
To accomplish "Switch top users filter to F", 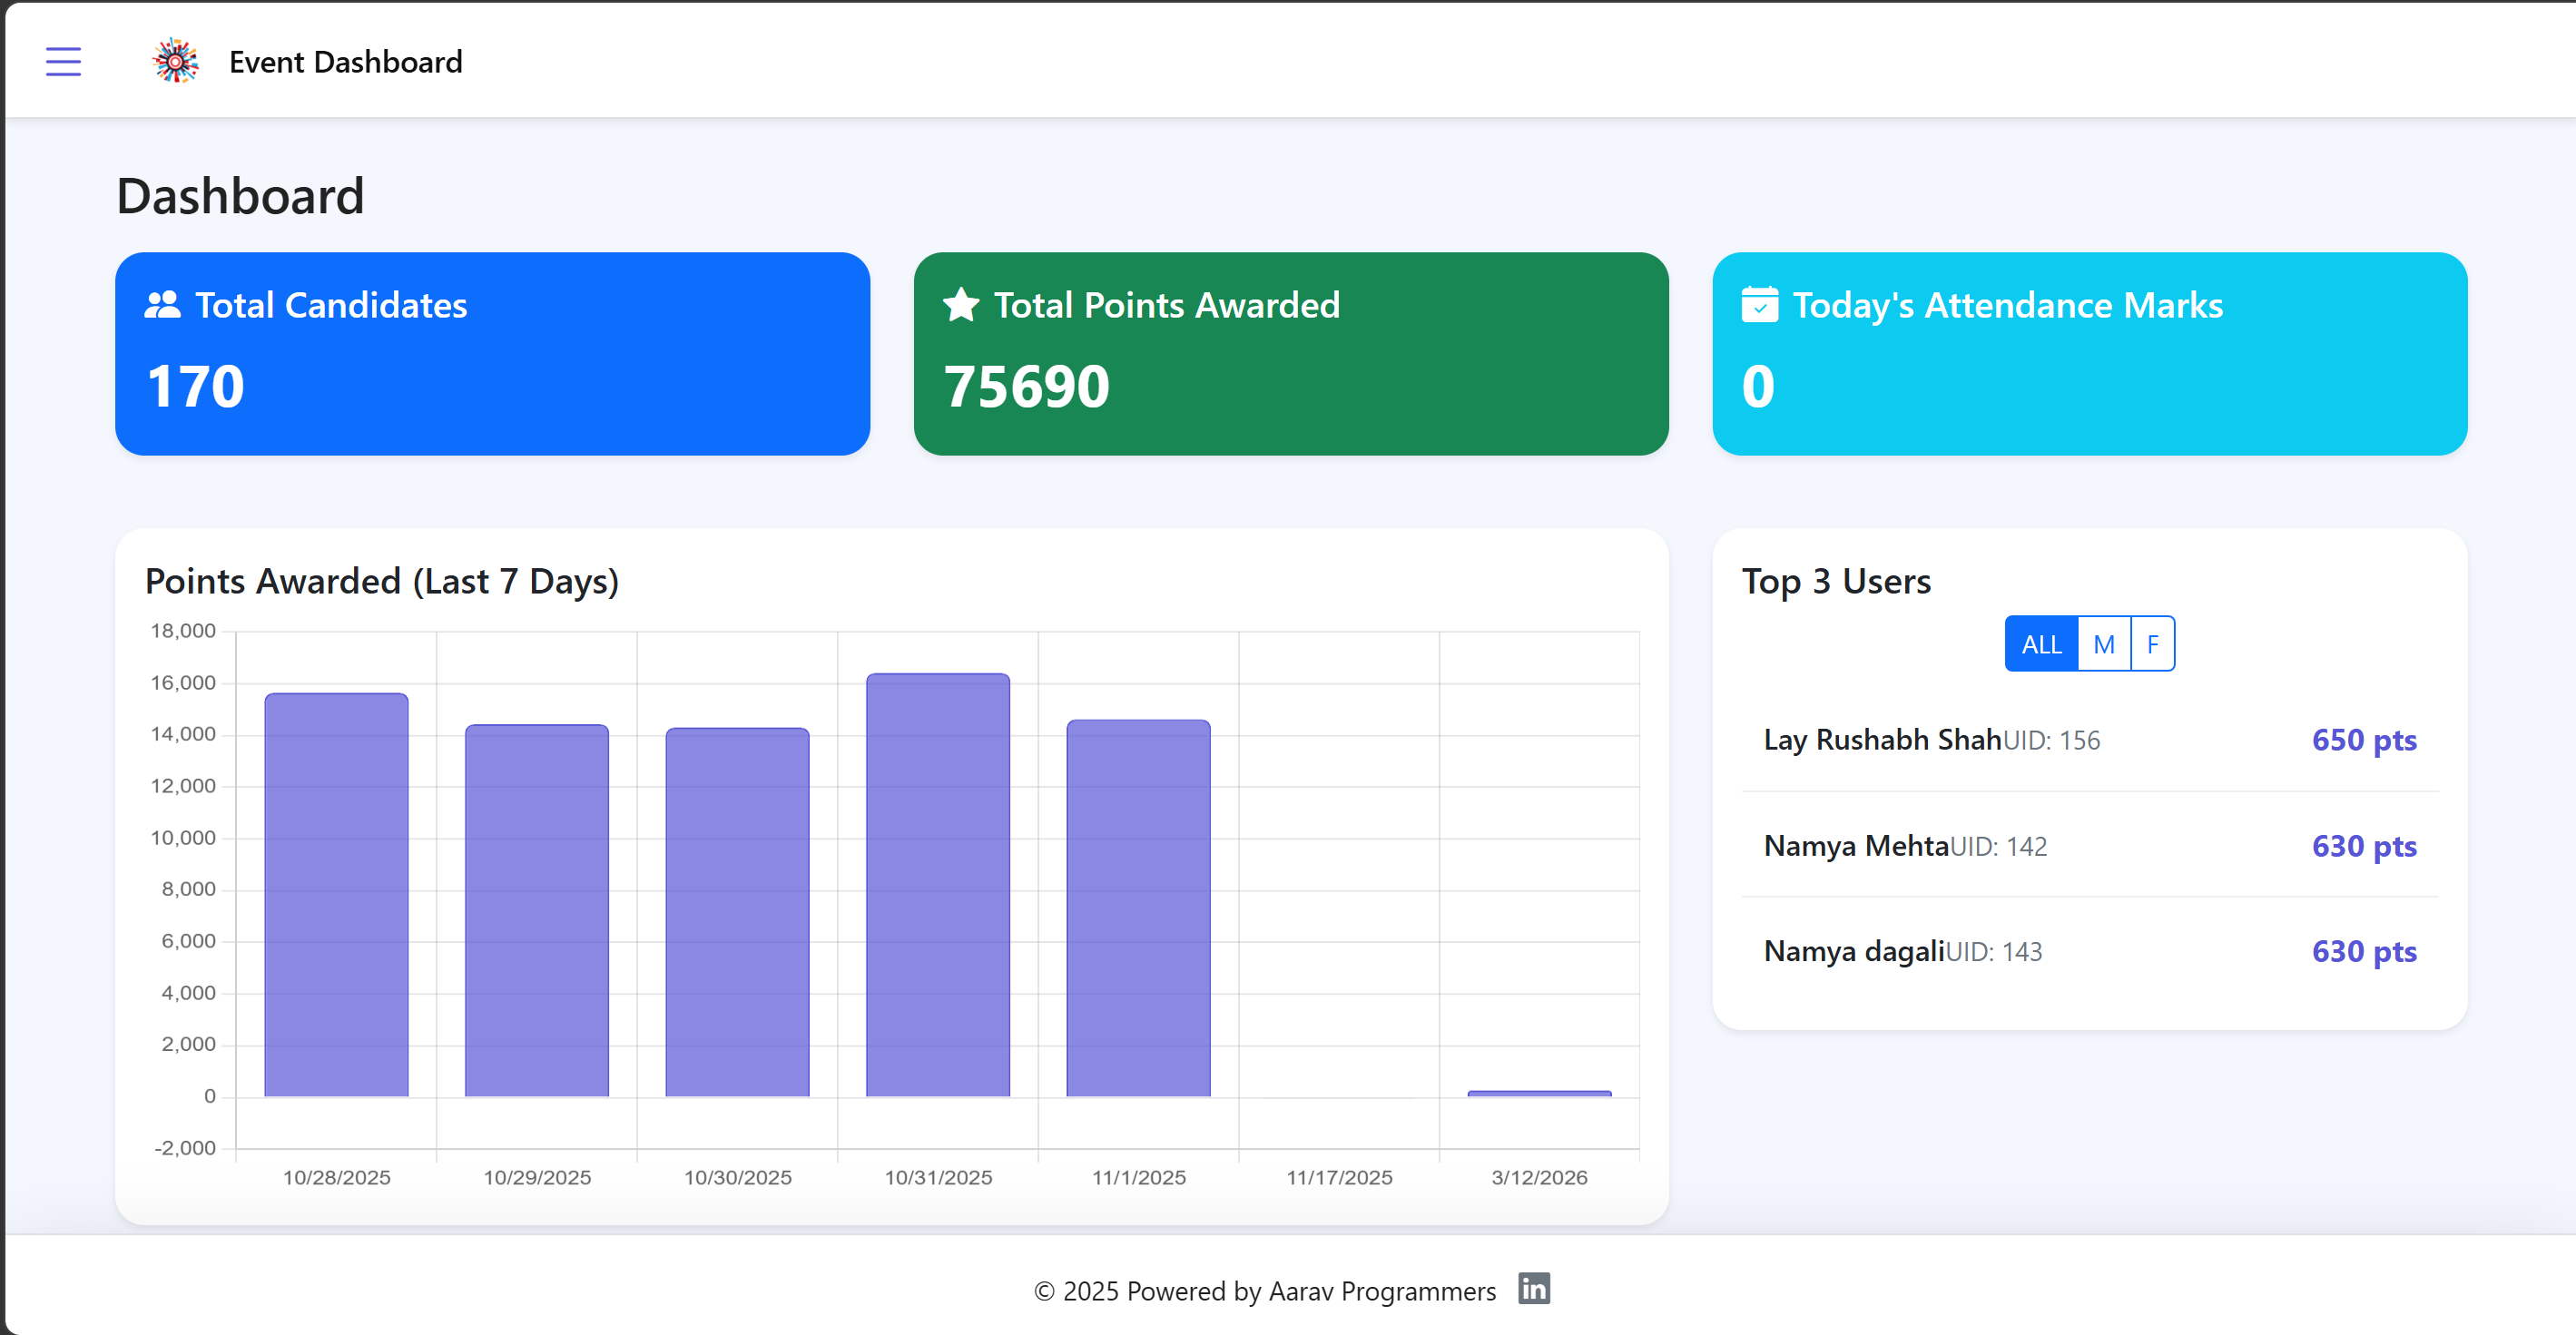I will [x=2152, y=644].
